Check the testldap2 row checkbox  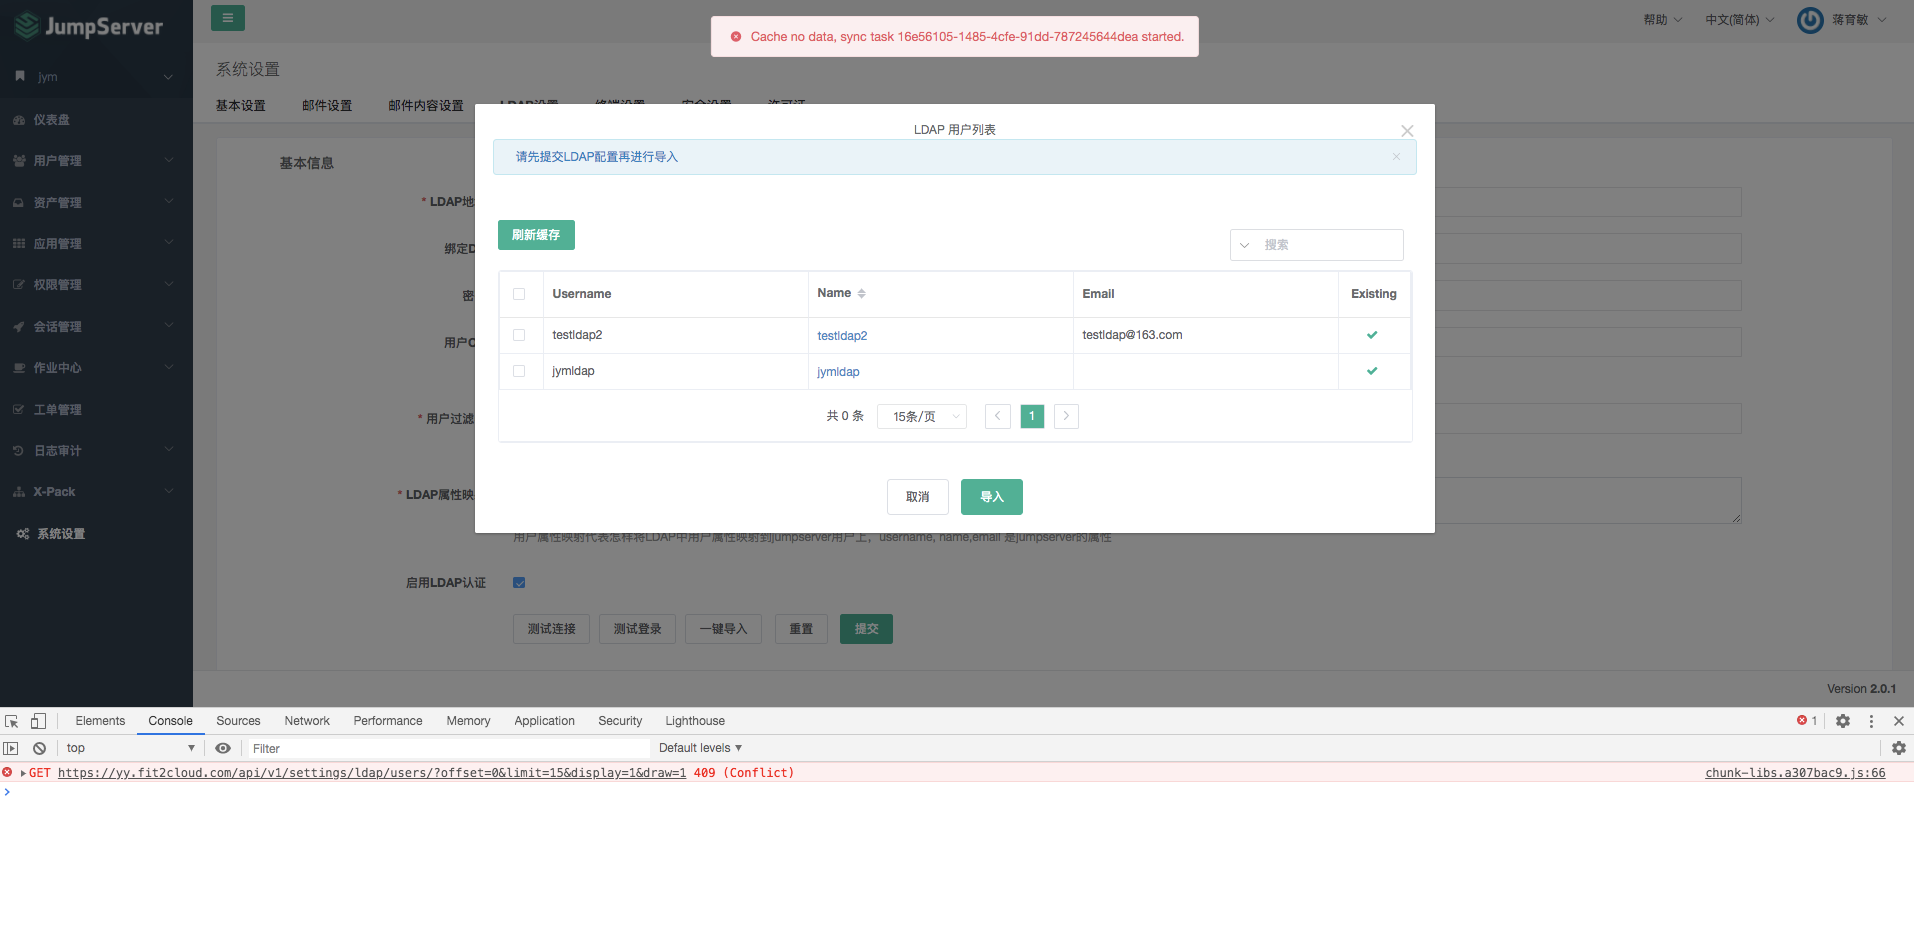tap(519, 335)
